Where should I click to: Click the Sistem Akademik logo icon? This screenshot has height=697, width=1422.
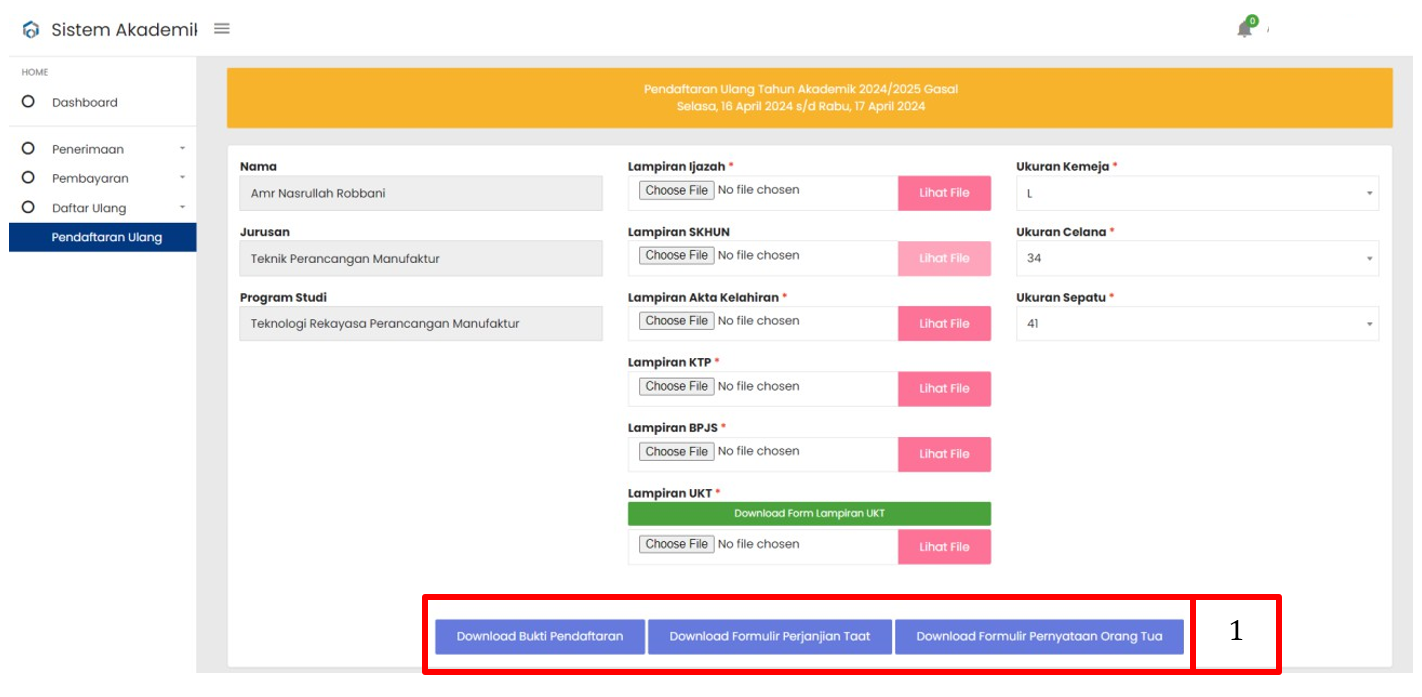click(x=31, y=30)
